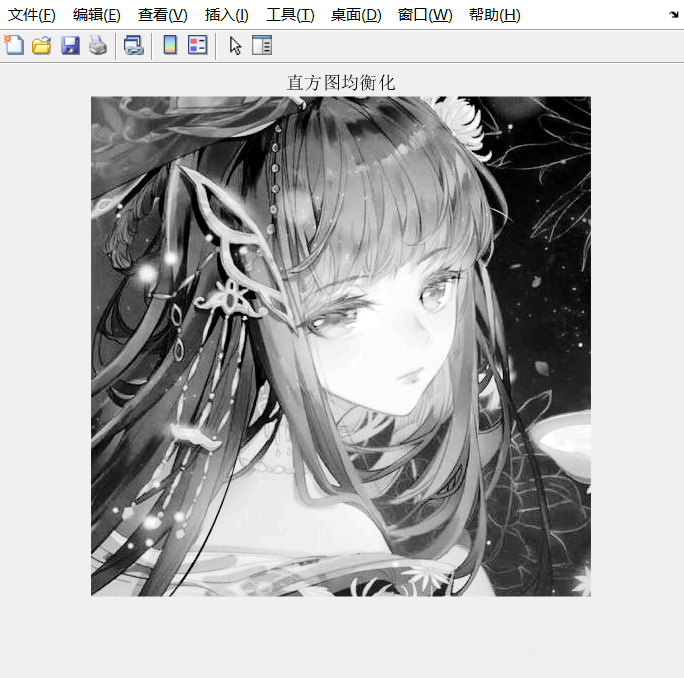Open the 窗口(W) menu

click(x=425, y=15)
